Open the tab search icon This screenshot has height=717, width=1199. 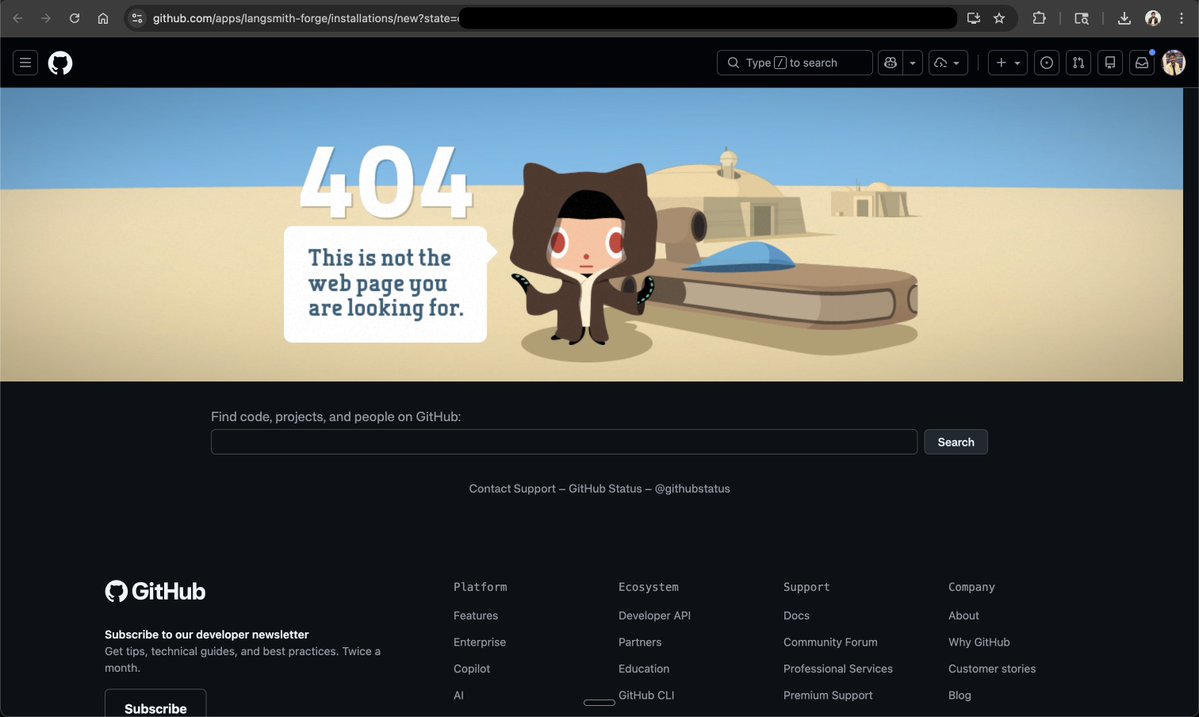click(1081, 18)
